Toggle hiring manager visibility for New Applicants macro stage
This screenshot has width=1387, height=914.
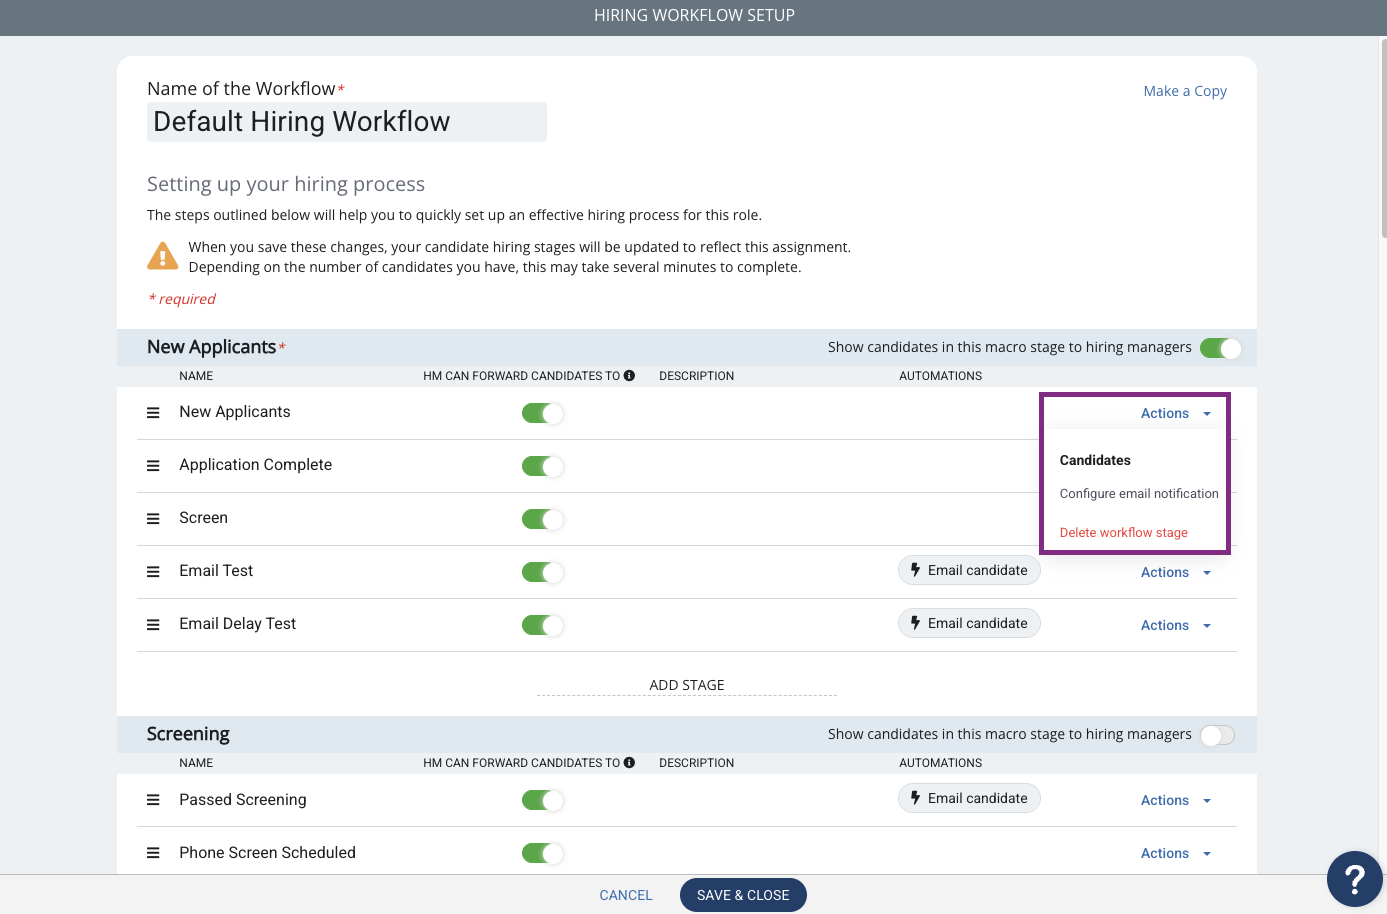pyautogui.click(x=1220, y=348)
